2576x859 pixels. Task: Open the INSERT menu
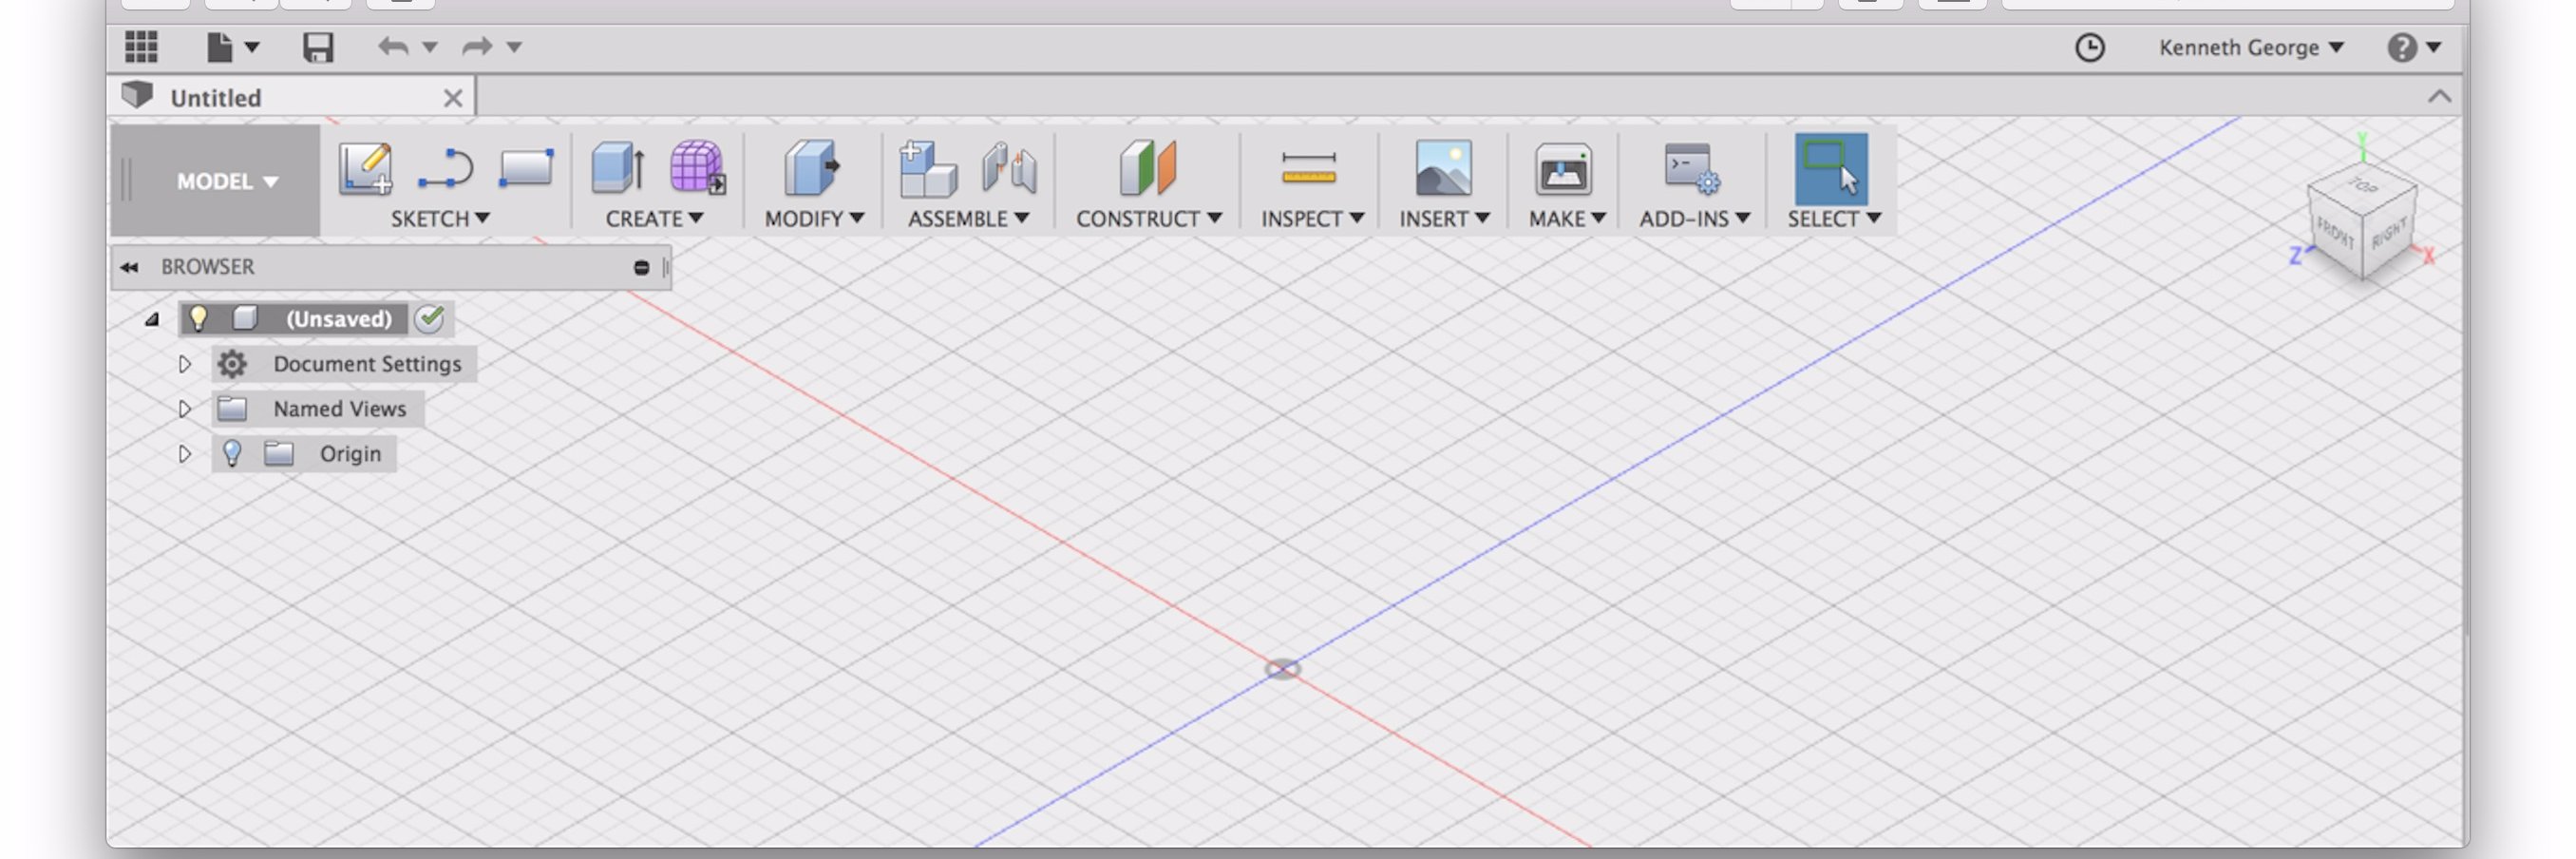point(1444,218)
